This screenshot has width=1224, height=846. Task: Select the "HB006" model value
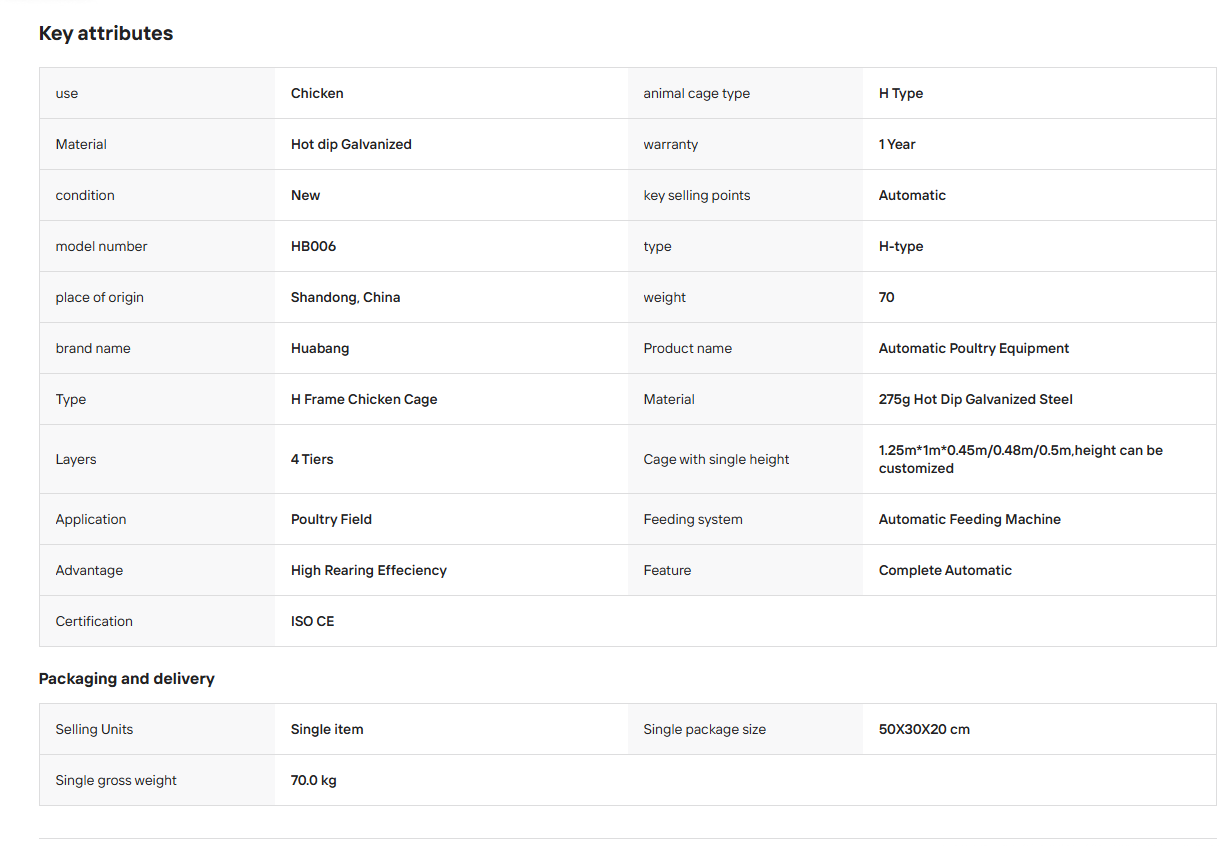[x=314, y=246]
